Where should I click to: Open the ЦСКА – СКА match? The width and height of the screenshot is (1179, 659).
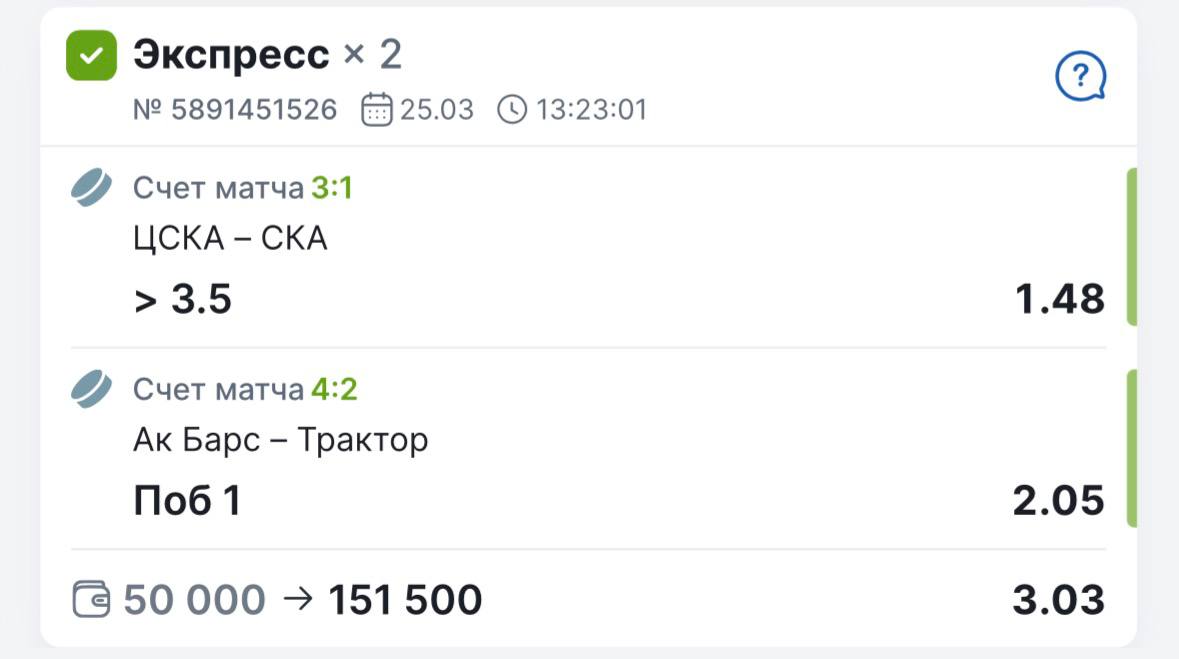pos(230,239)
